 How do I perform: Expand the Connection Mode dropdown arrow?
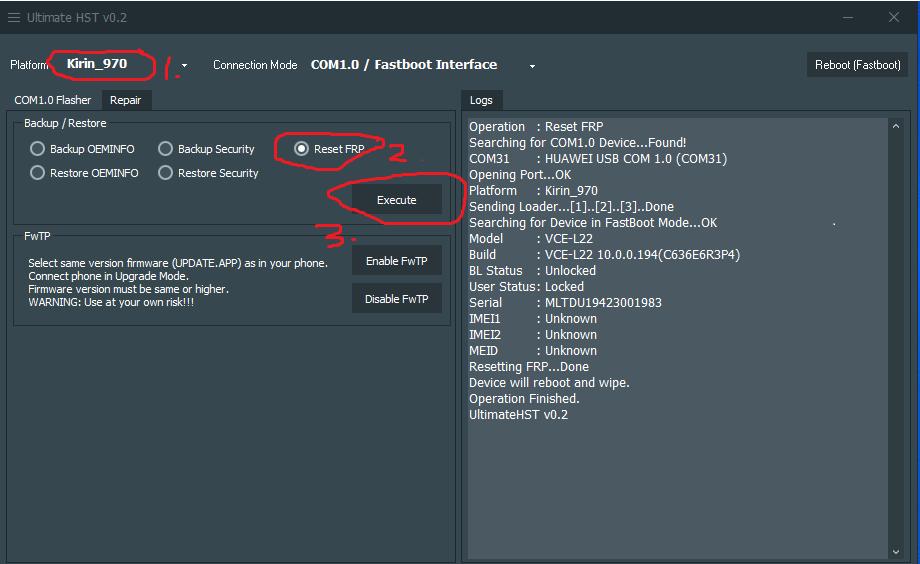click(x=532, y=66)
